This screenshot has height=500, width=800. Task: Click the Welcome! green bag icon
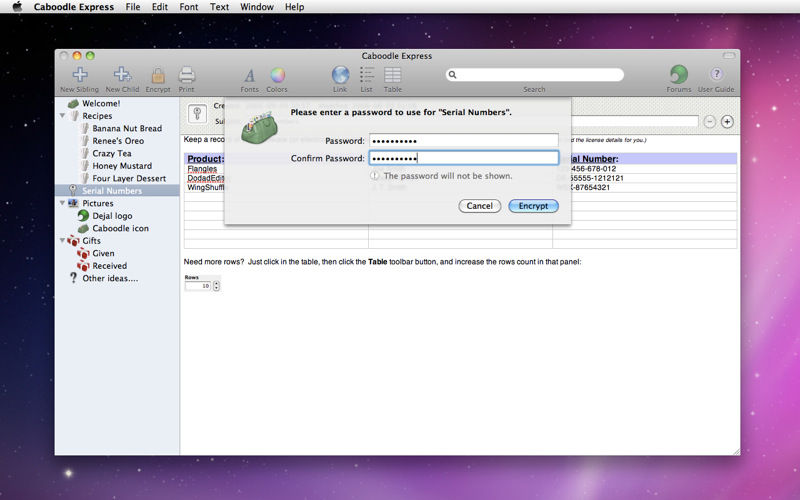73,104
